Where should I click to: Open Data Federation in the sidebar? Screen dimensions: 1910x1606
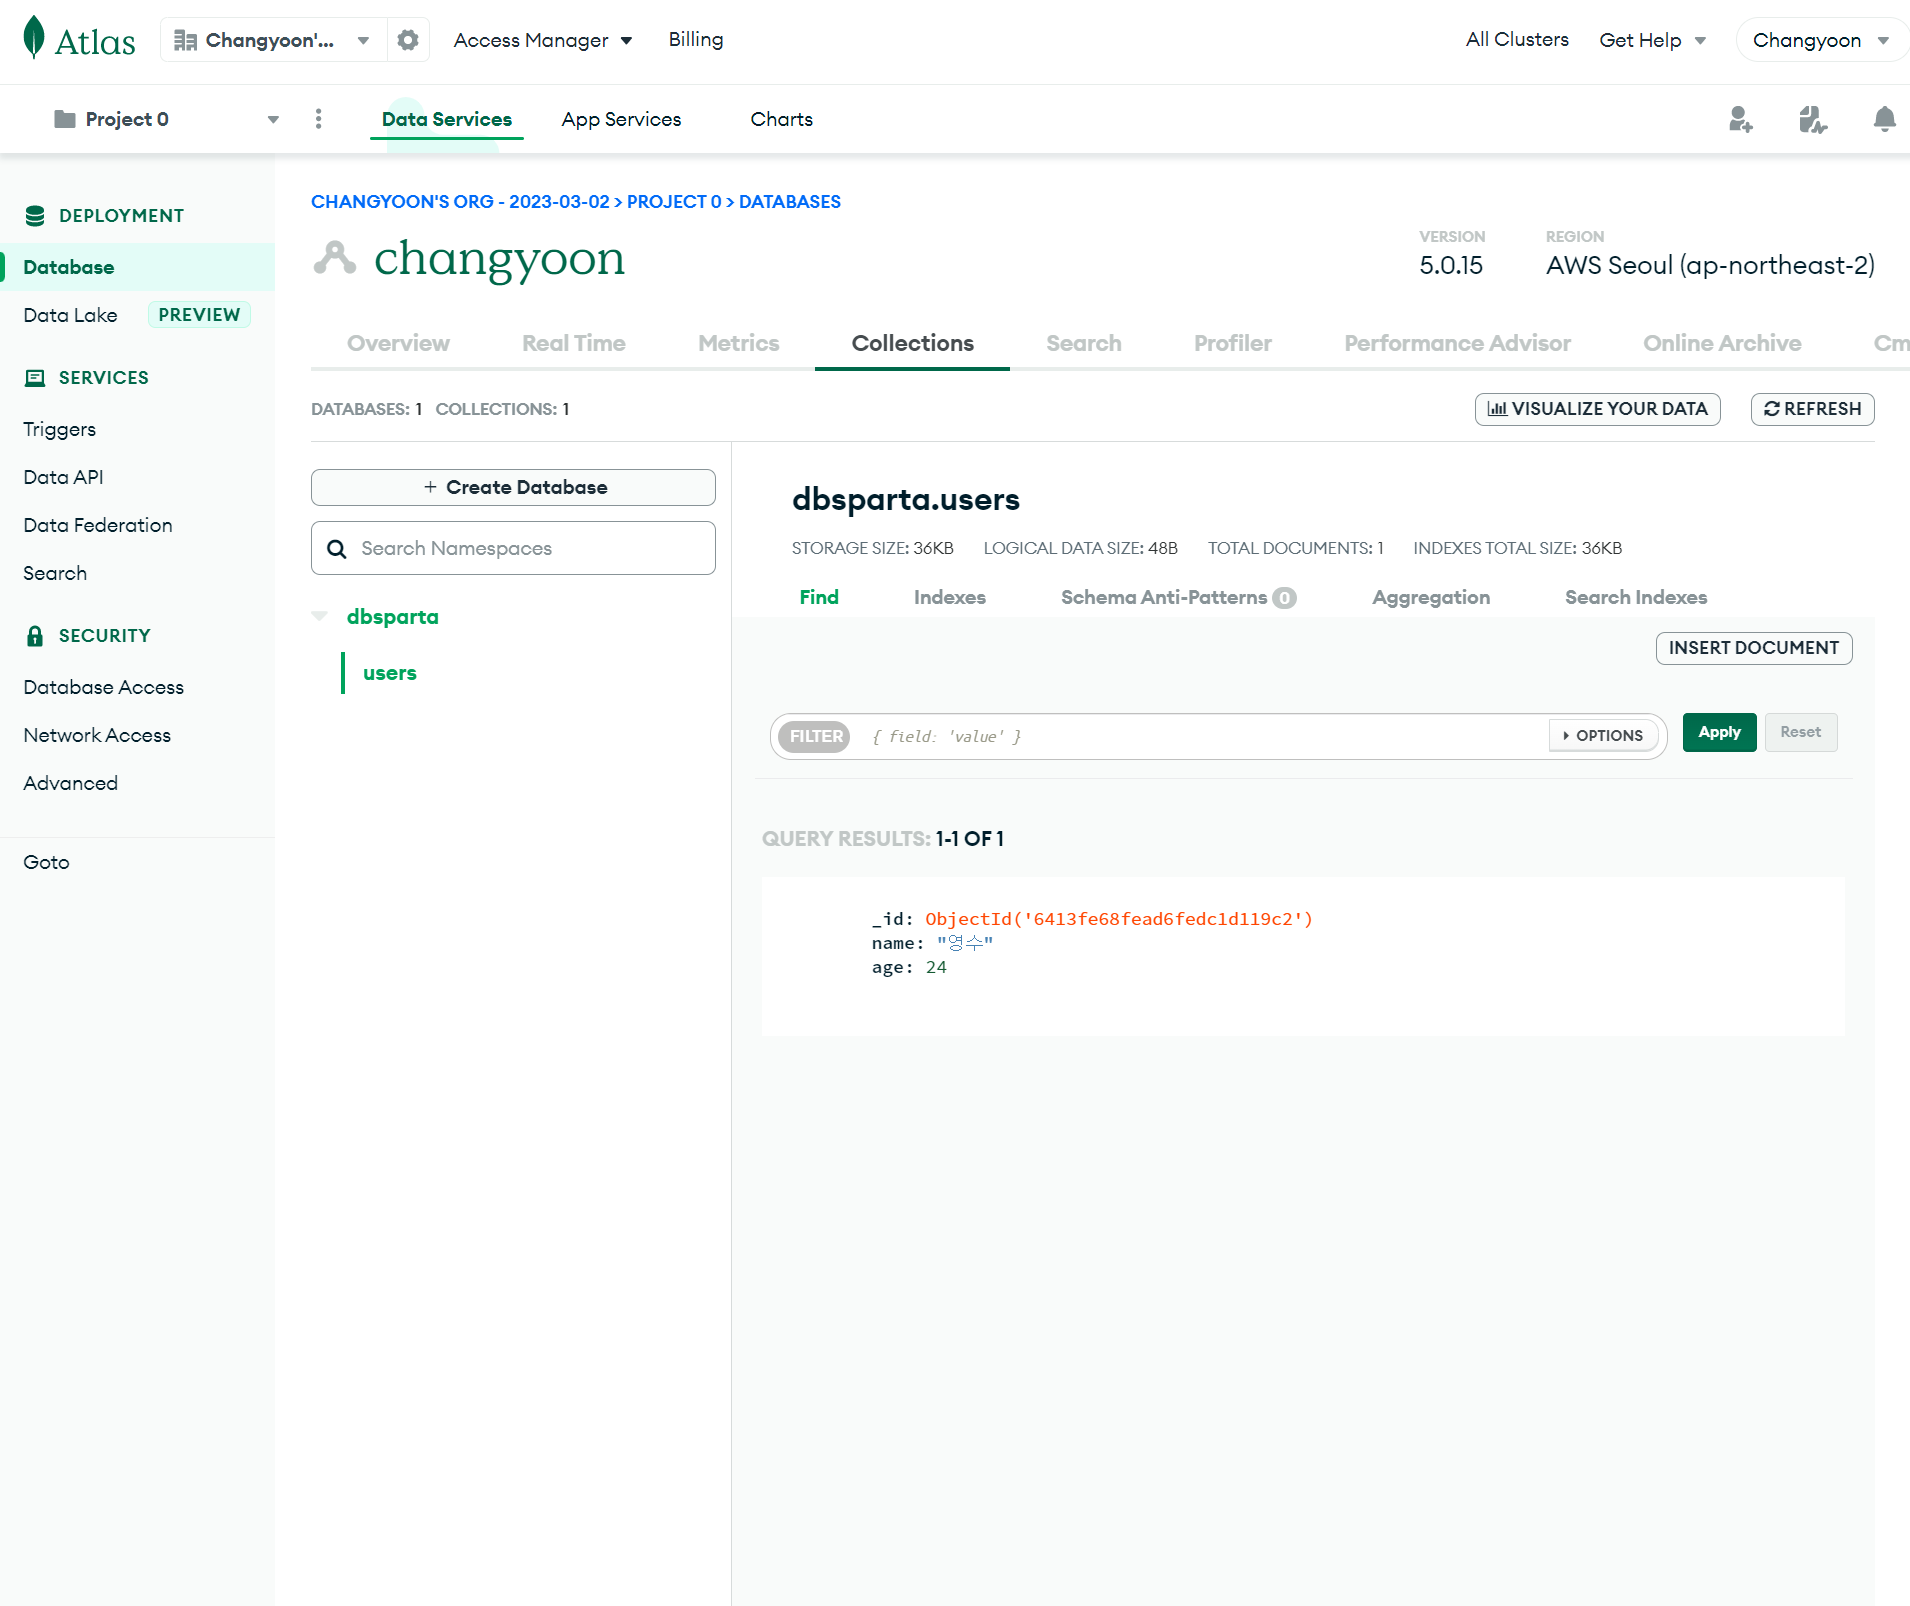[98, 525]
